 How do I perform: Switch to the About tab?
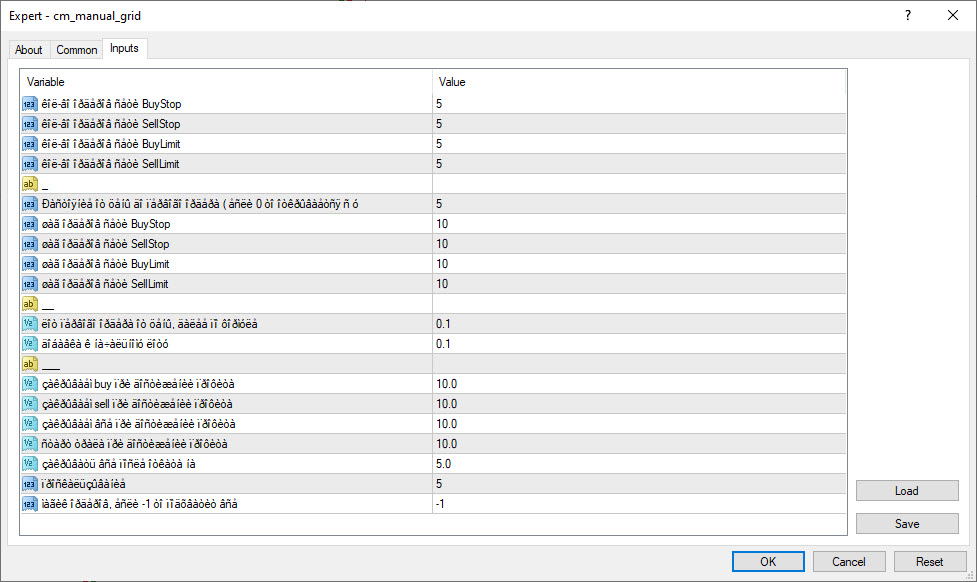(x=29, y=50)
